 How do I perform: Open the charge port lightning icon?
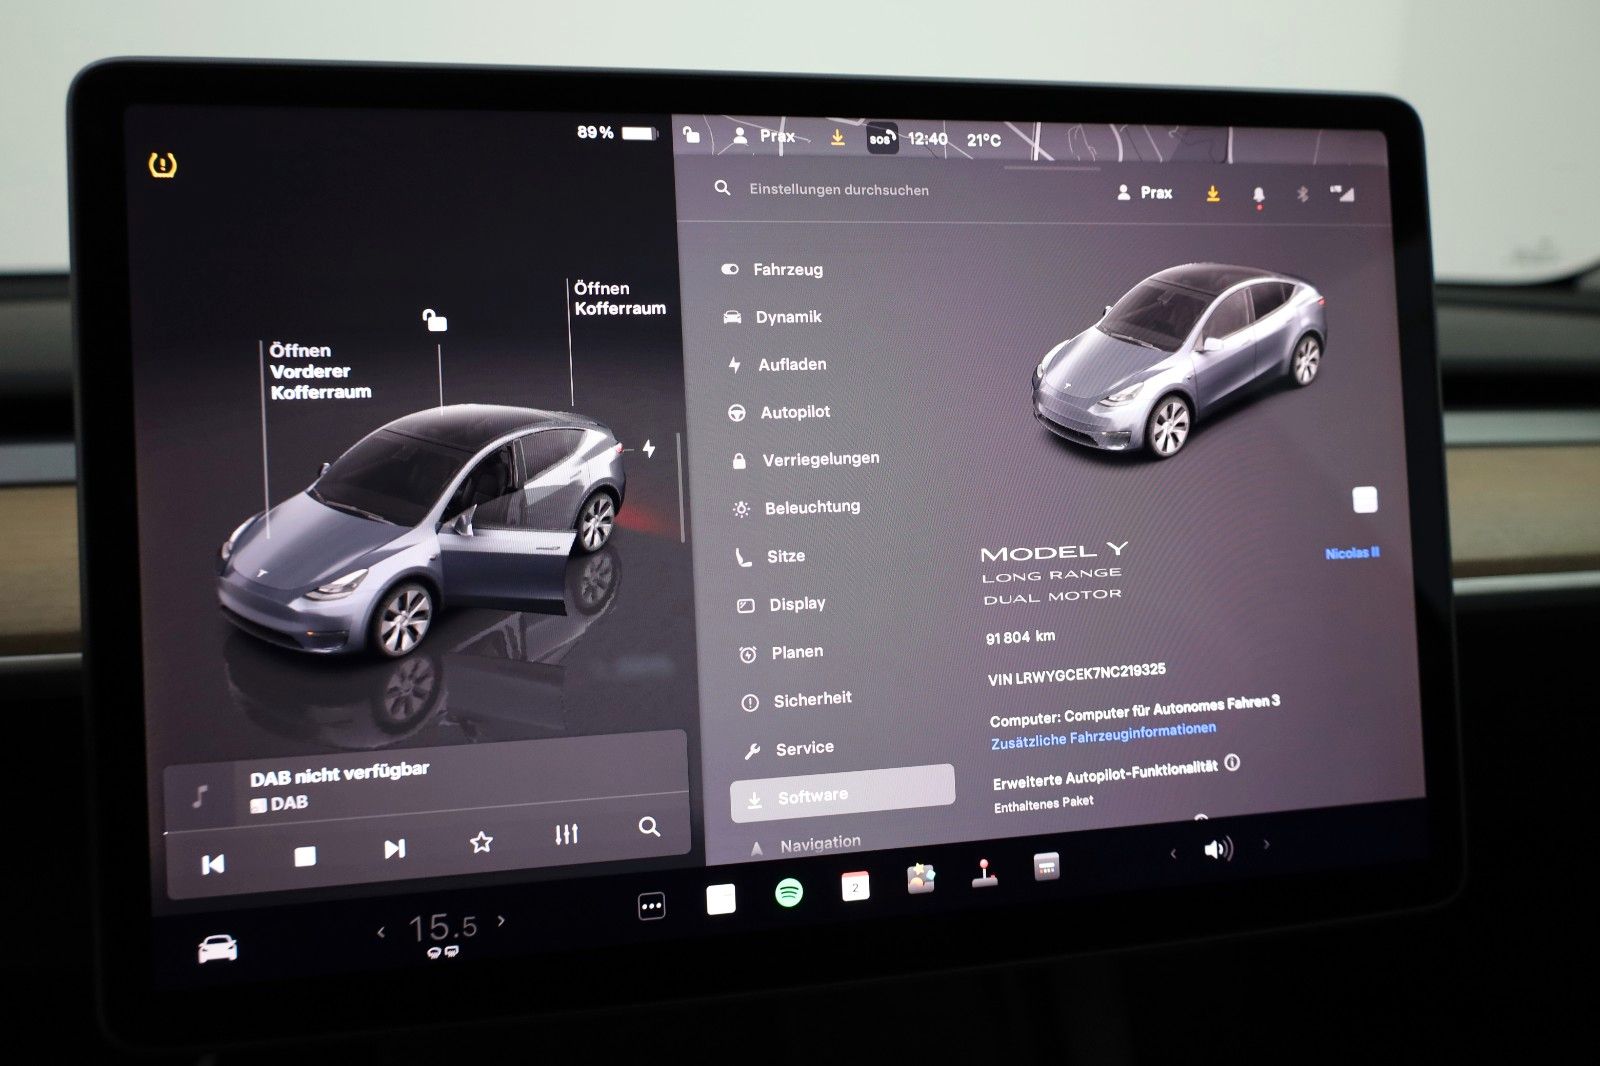coord(649,448)
